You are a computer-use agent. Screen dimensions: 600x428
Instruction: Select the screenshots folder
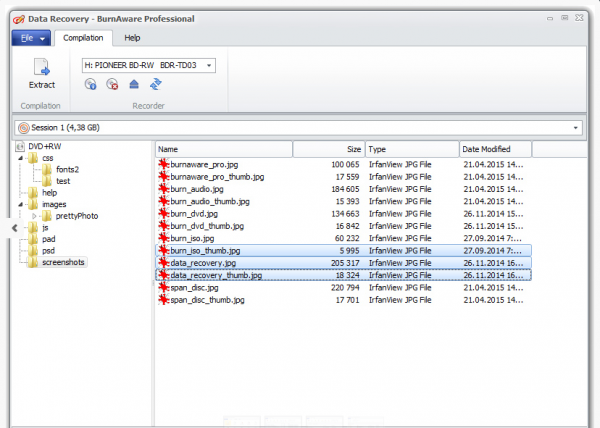click(x=63, y=262)
